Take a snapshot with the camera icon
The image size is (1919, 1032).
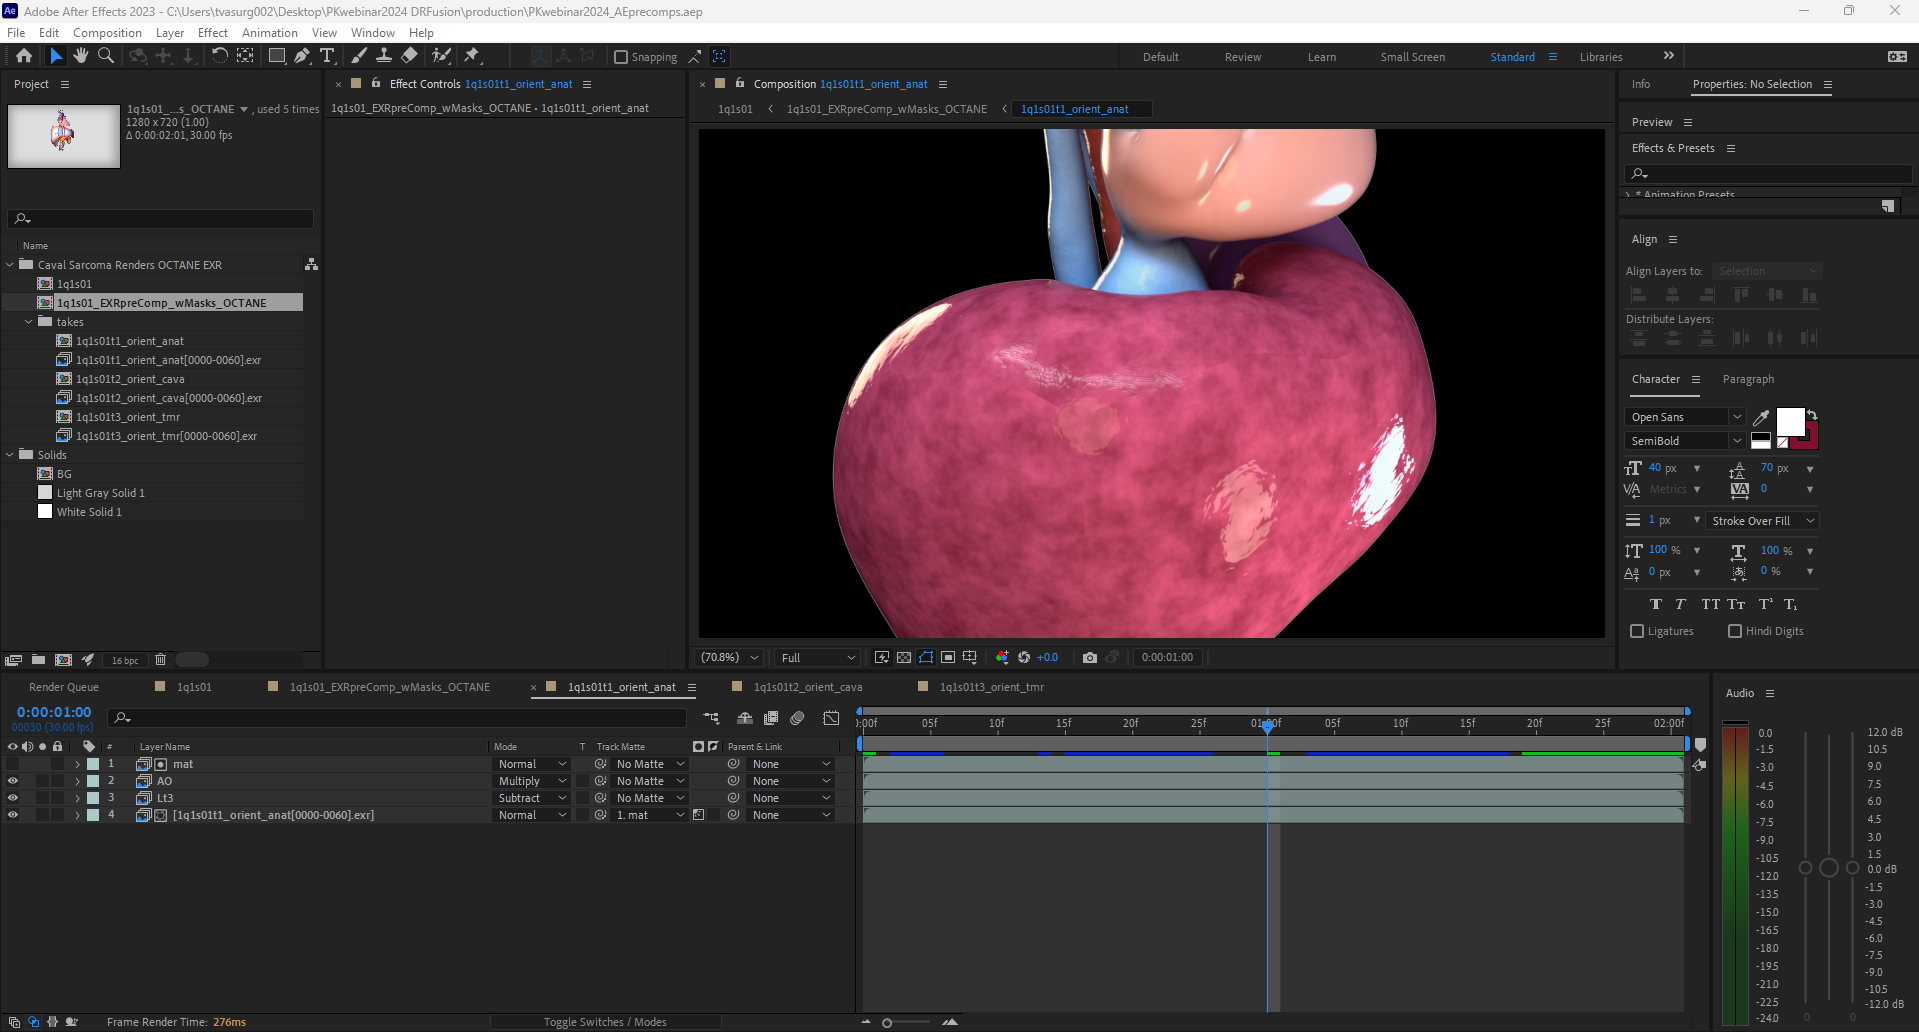click(1090, 657)
